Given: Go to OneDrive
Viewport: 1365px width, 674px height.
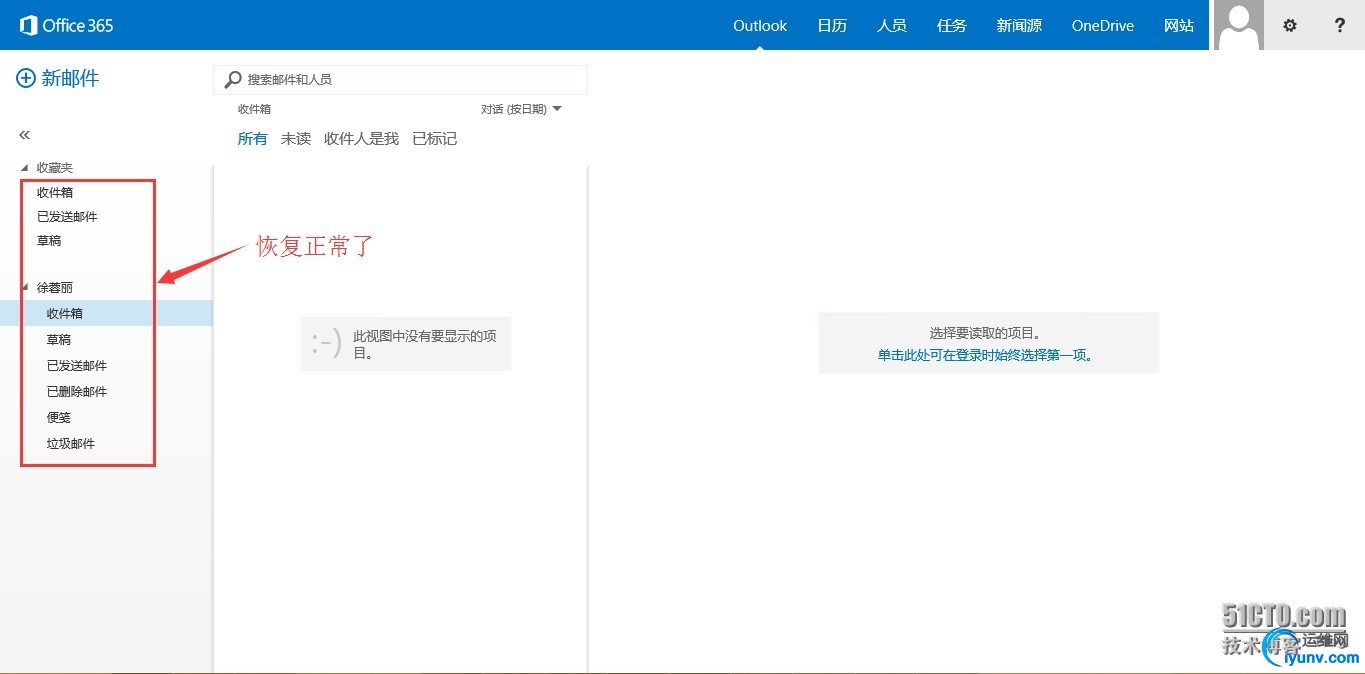Looking at the screenshot, I should coord(1103,26).
